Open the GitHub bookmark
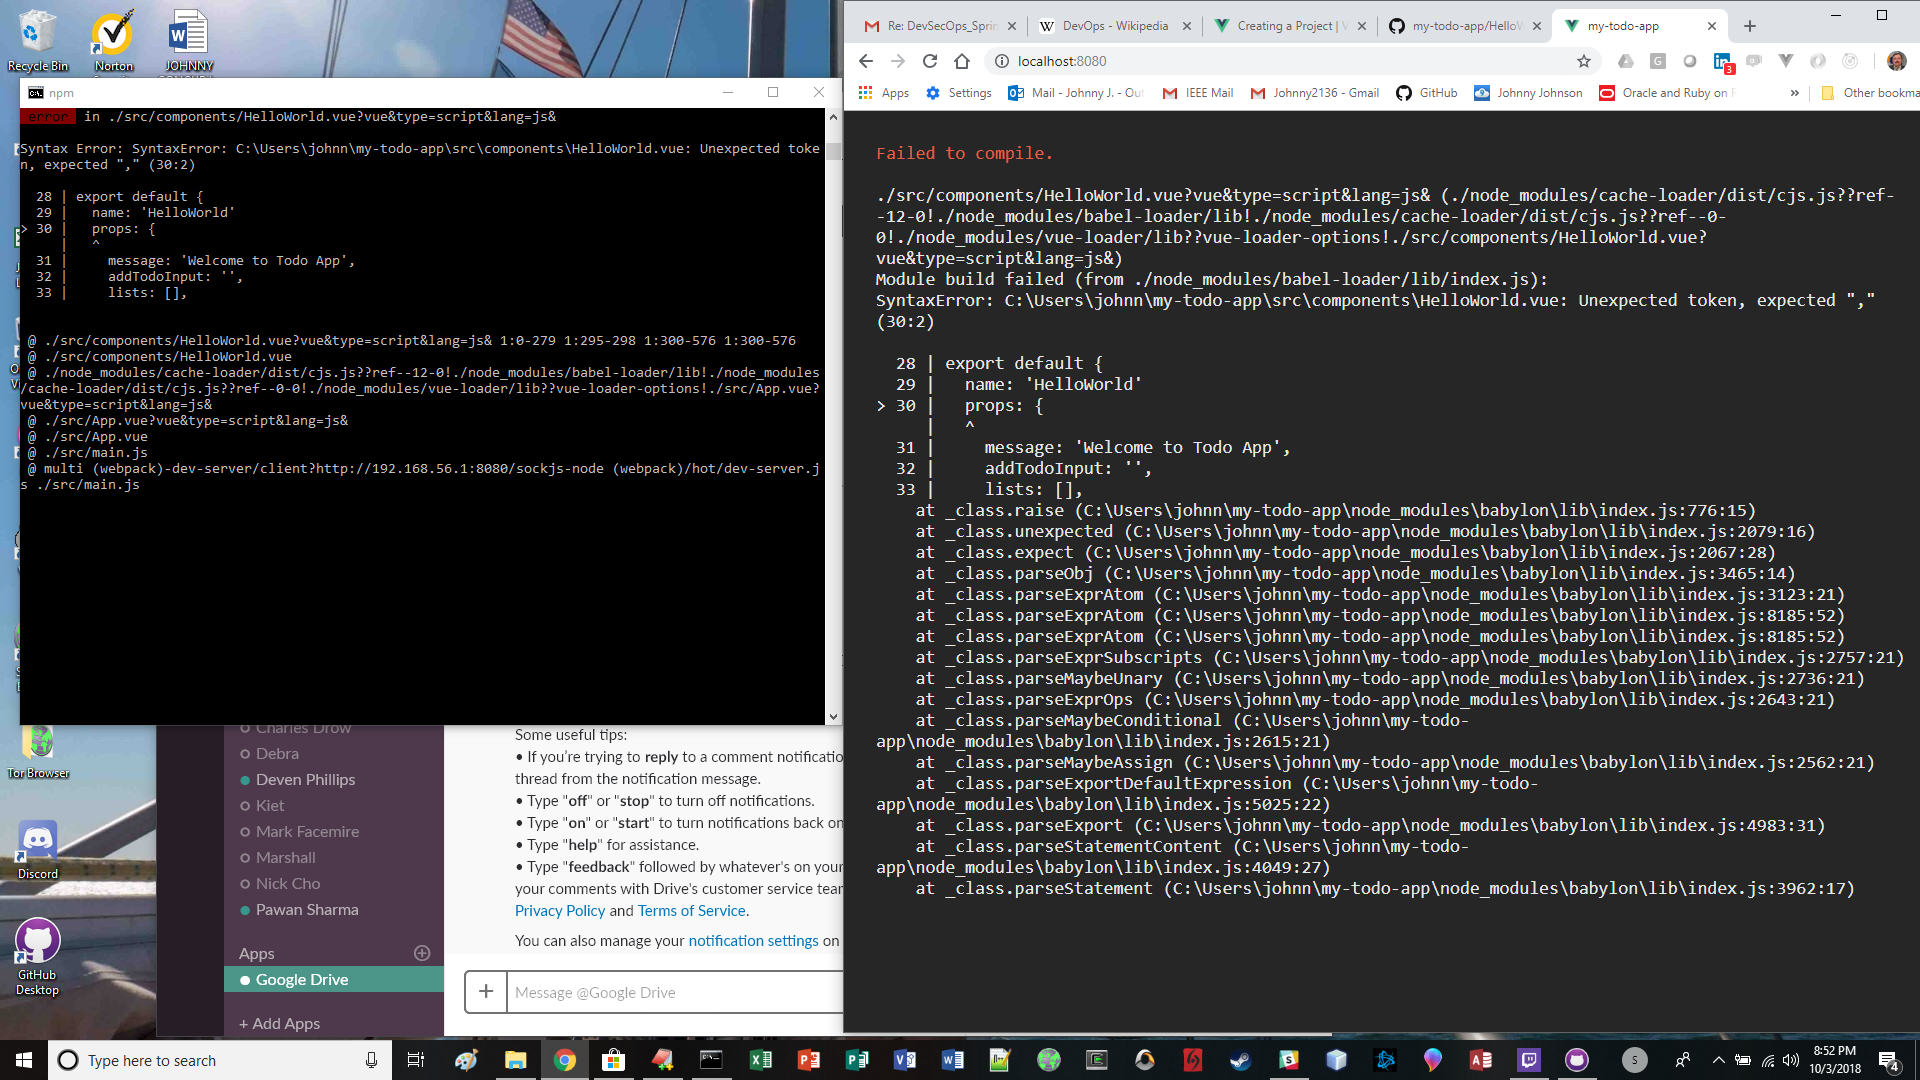Viewport: 1920px width, 1080px height. click(x=1427, y=93)
